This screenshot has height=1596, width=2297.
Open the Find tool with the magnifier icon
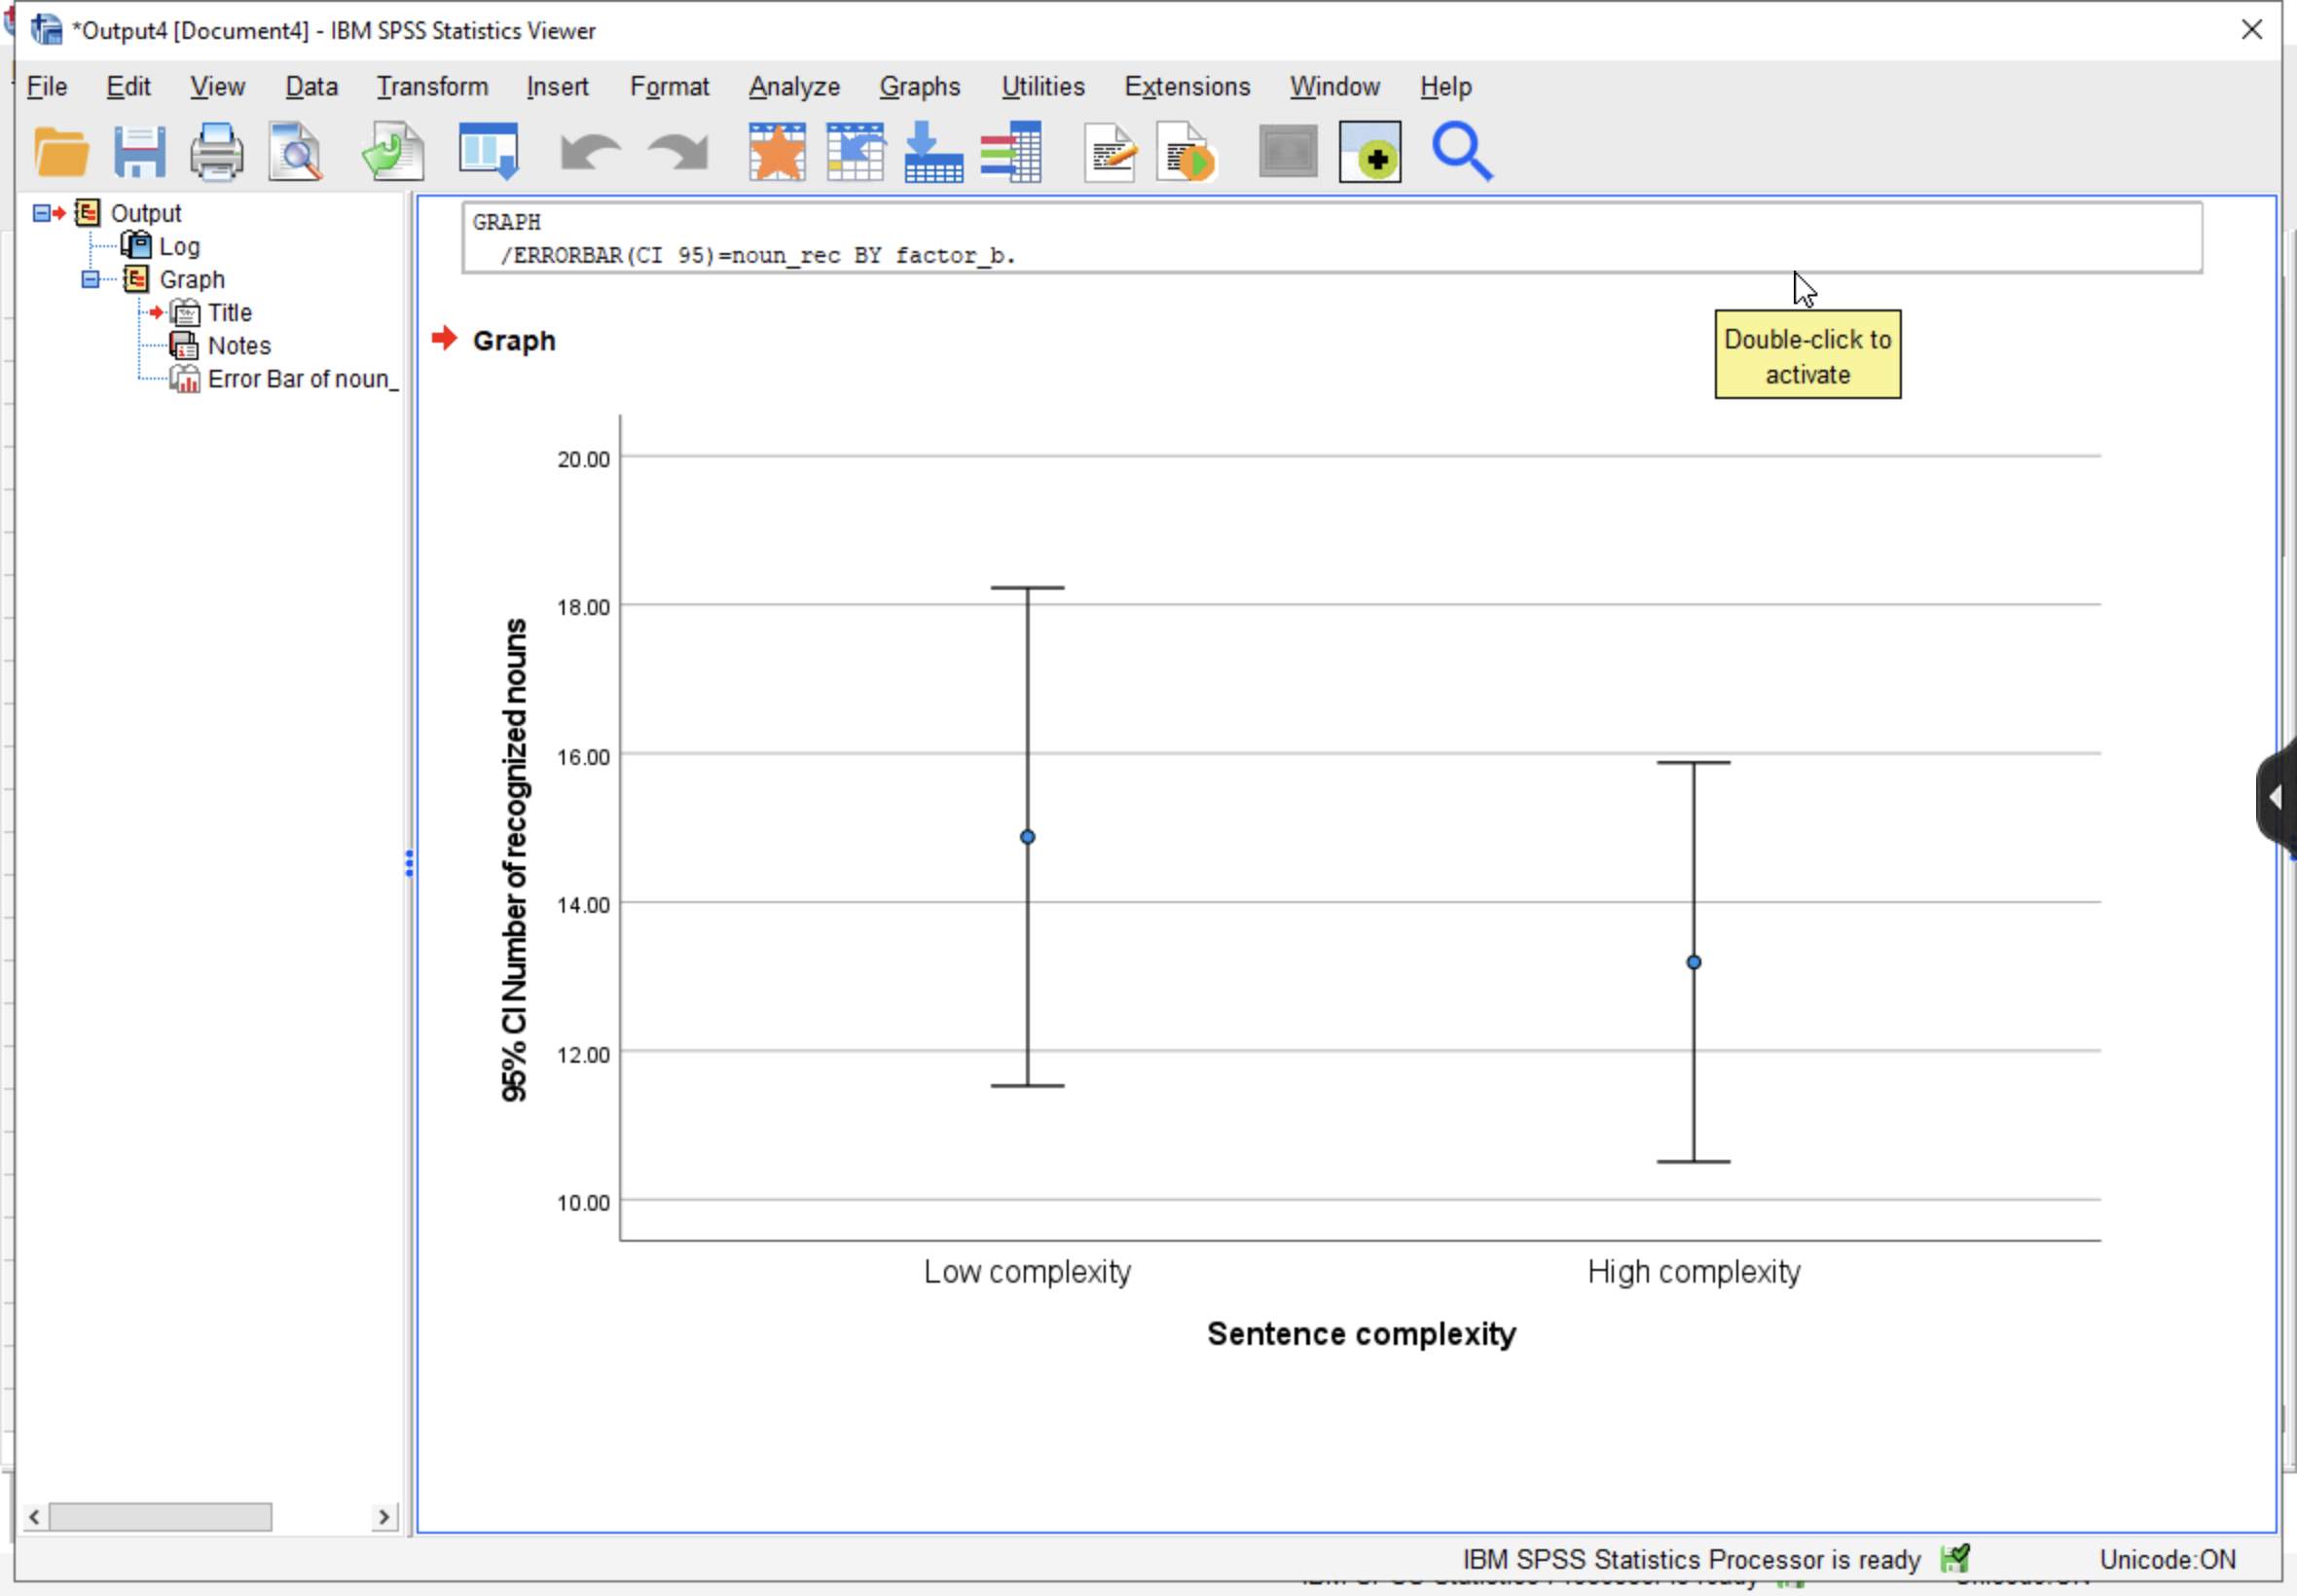pyautogui.click(x=1461, y=150)
